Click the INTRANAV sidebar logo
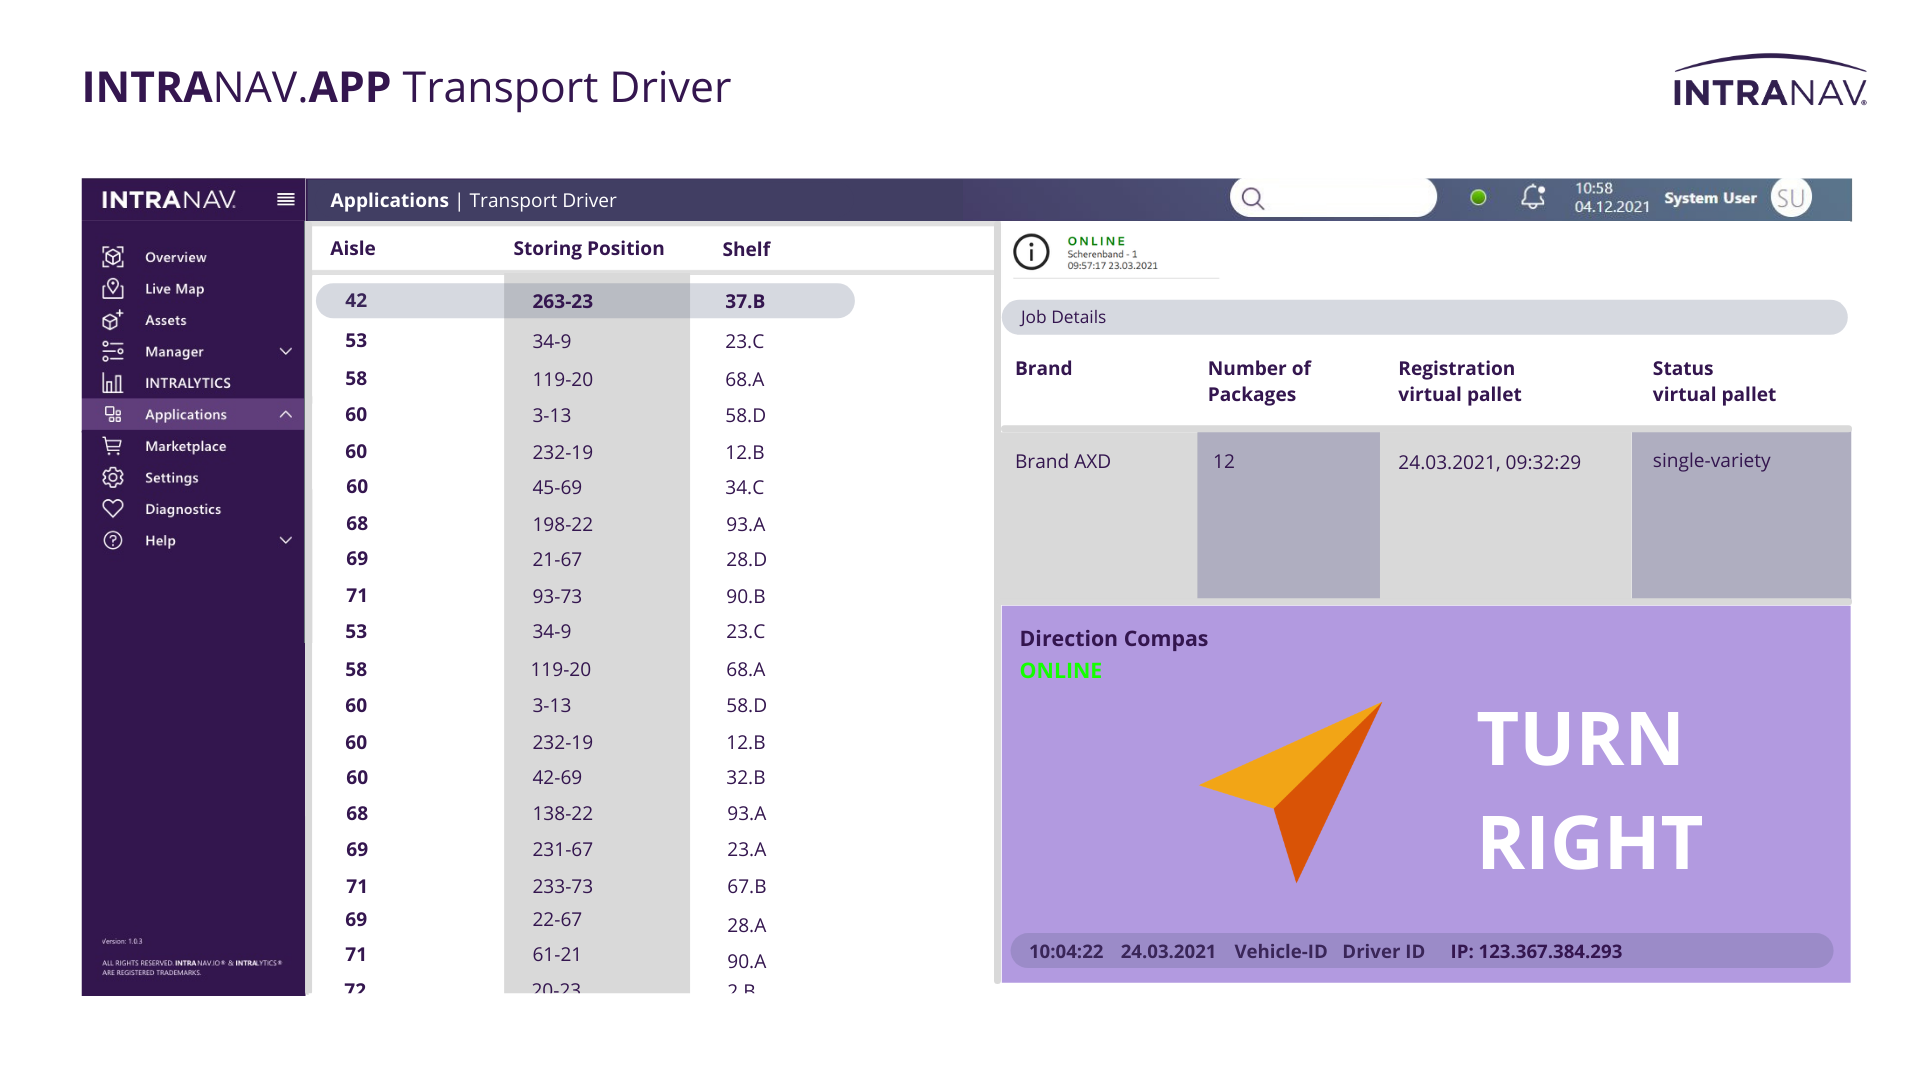 coord(168,199)
